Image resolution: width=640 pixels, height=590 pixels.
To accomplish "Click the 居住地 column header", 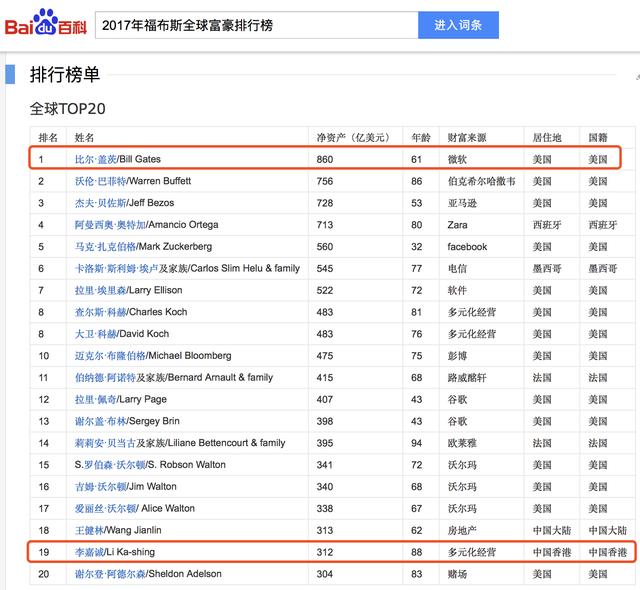I will [x=547, y=138].
